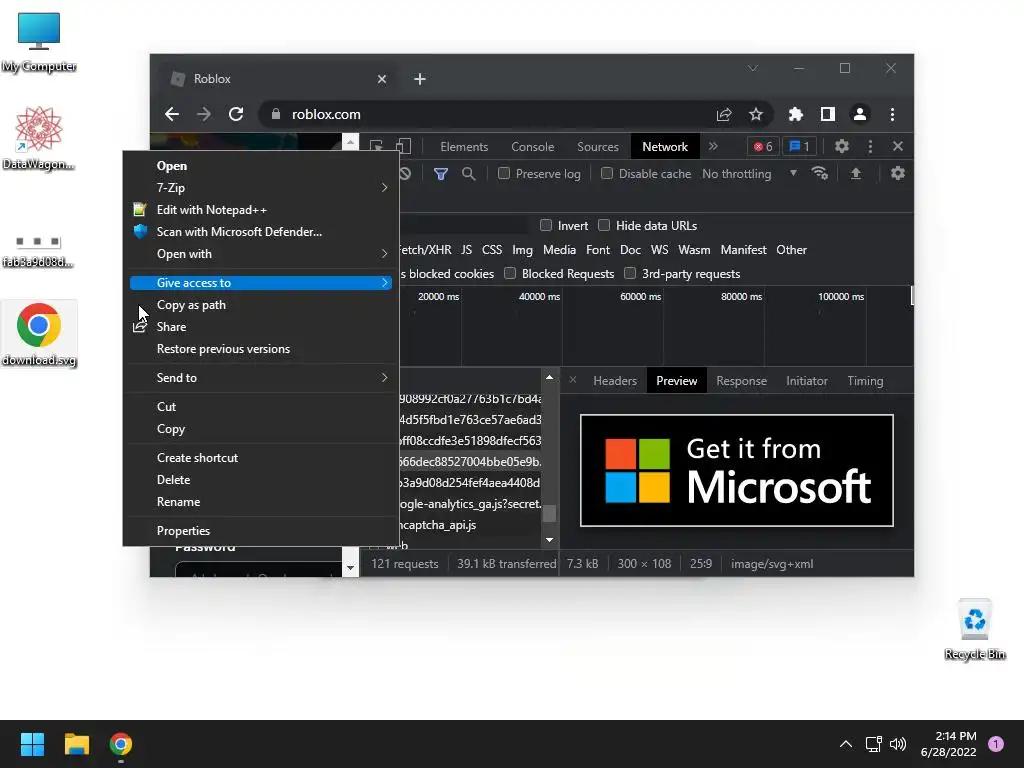Select Edit with Notepad++ menu entry

pyautogui.click(x=261, y=210)
